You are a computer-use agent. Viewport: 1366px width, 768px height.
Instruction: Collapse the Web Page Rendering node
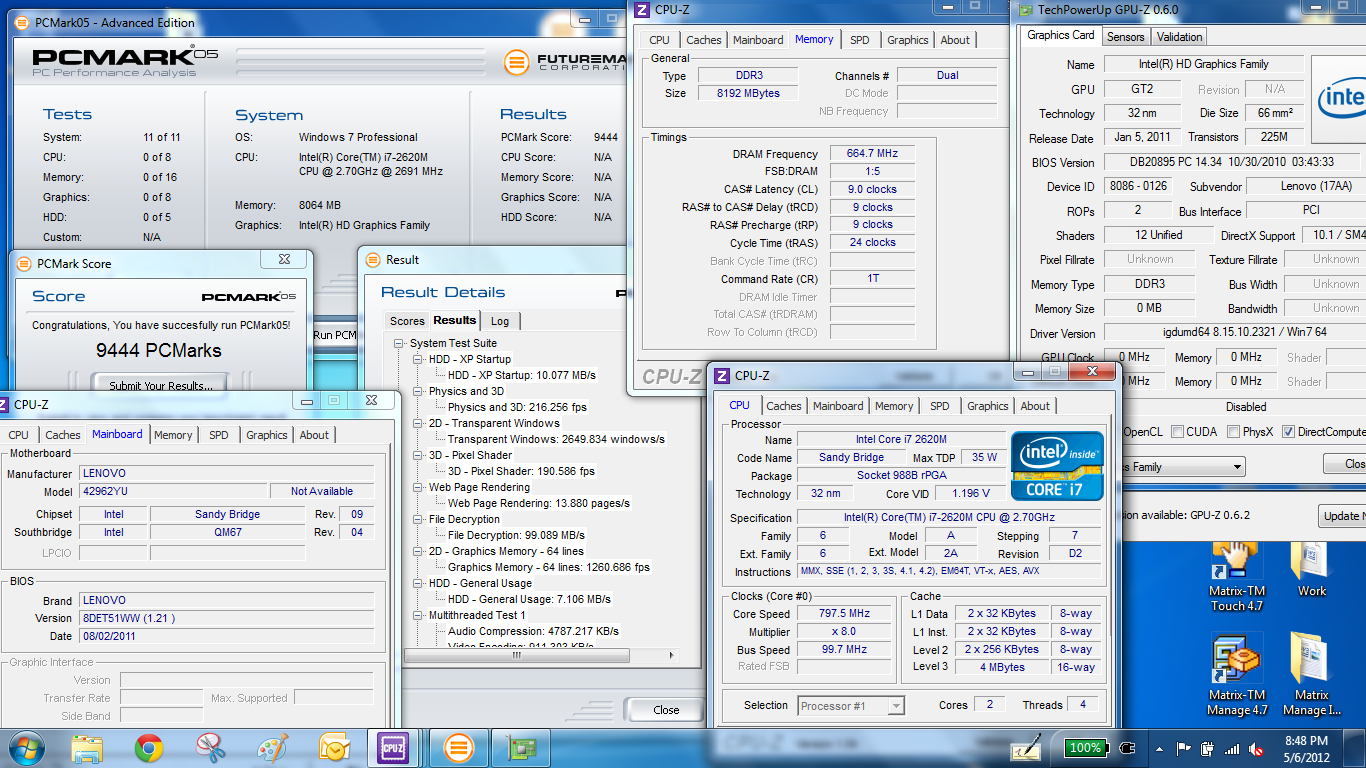coord(420,487)
